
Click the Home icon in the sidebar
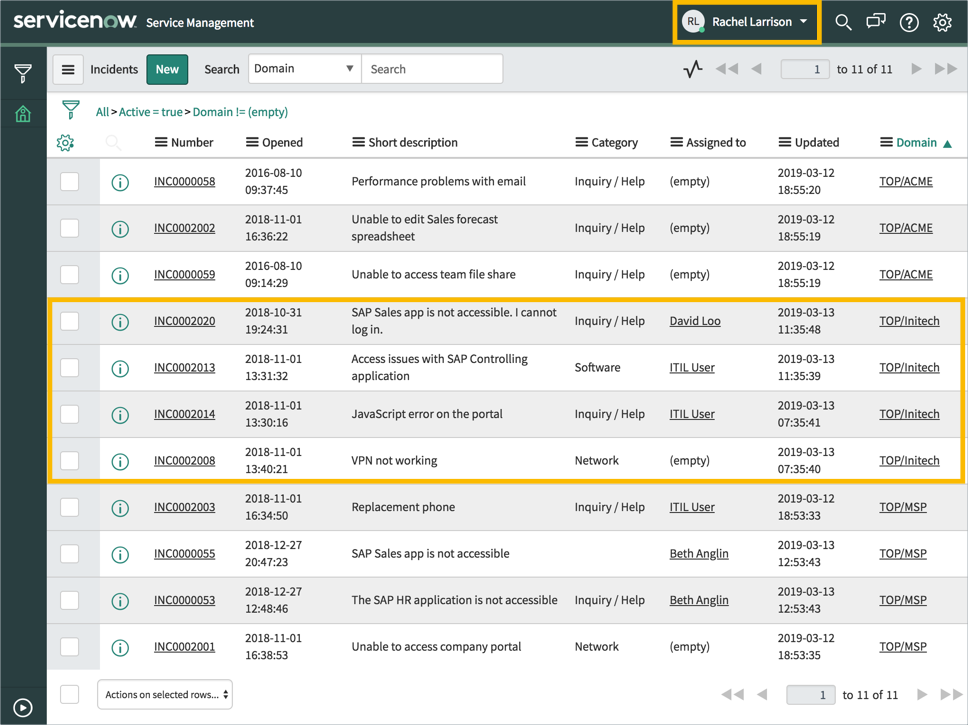22,113
